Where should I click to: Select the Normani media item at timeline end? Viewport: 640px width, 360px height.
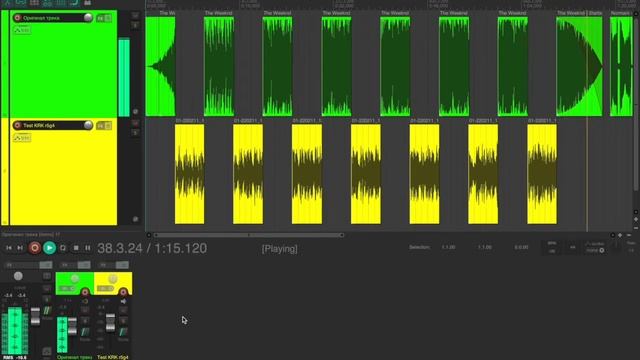(x=621, y=66)
